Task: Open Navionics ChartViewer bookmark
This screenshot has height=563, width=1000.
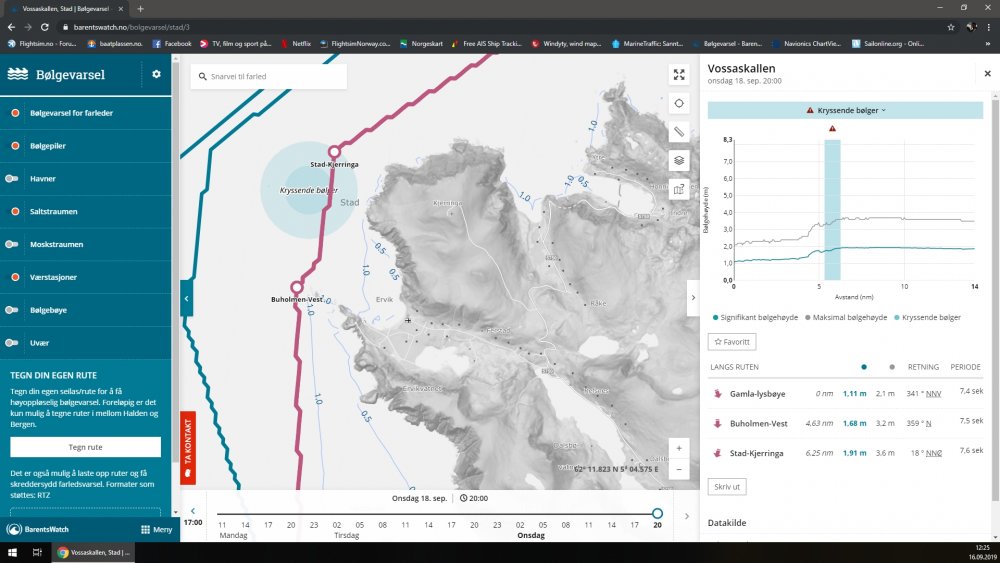Action: click(807, 44)
